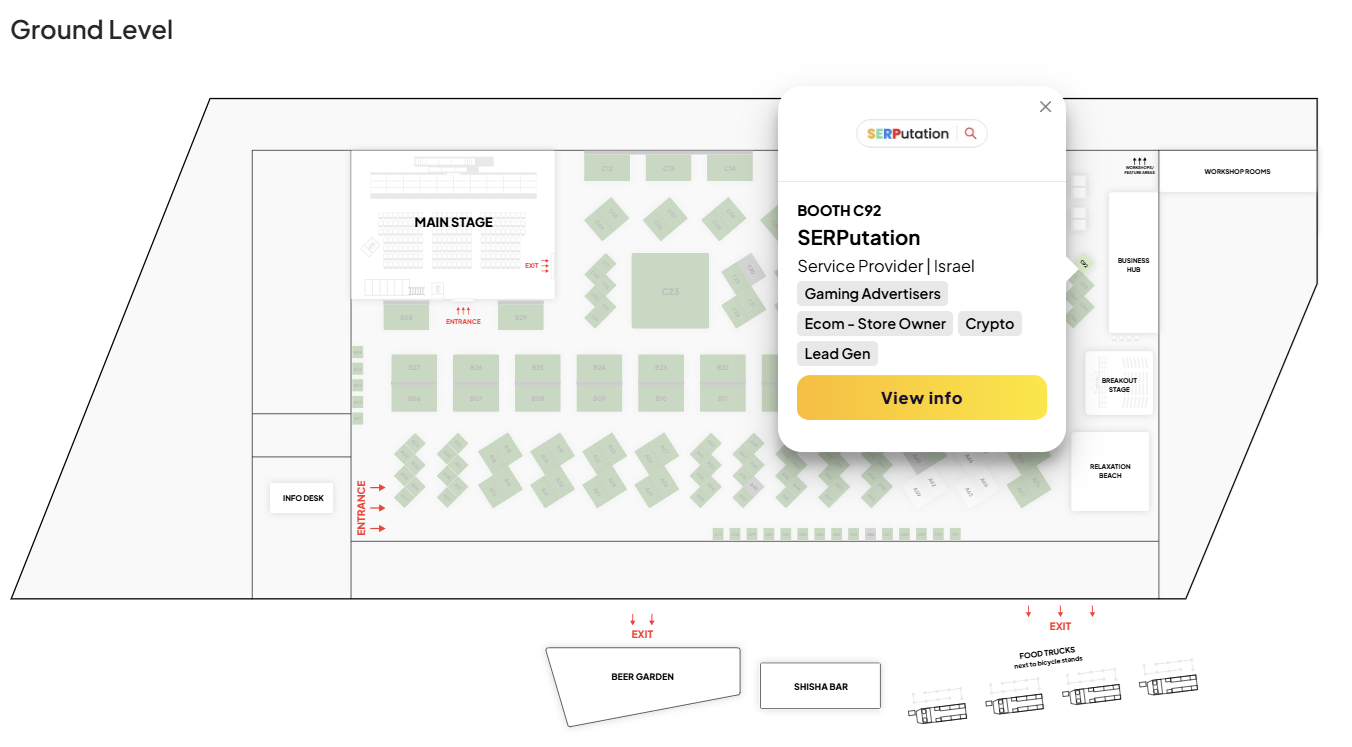Choose booth B22
Image resolution: width=1352 pixels, height=747 pixels.
coord(723,368)
